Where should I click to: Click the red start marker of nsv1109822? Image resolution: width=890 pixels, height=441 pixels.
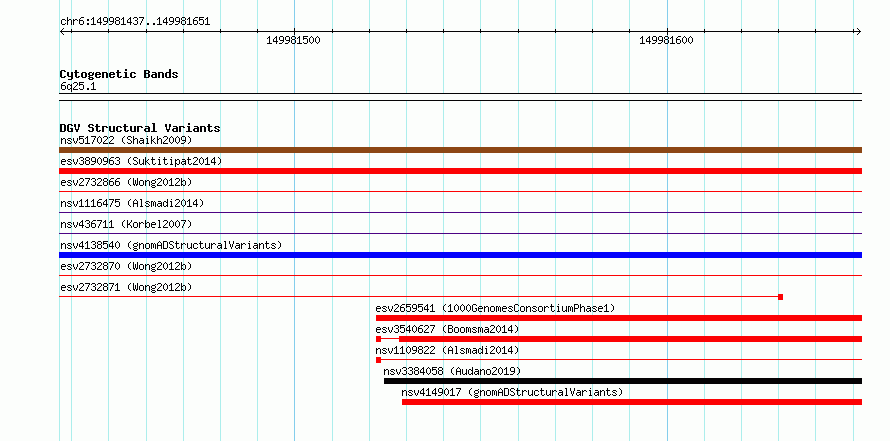(x=379, y=360)
